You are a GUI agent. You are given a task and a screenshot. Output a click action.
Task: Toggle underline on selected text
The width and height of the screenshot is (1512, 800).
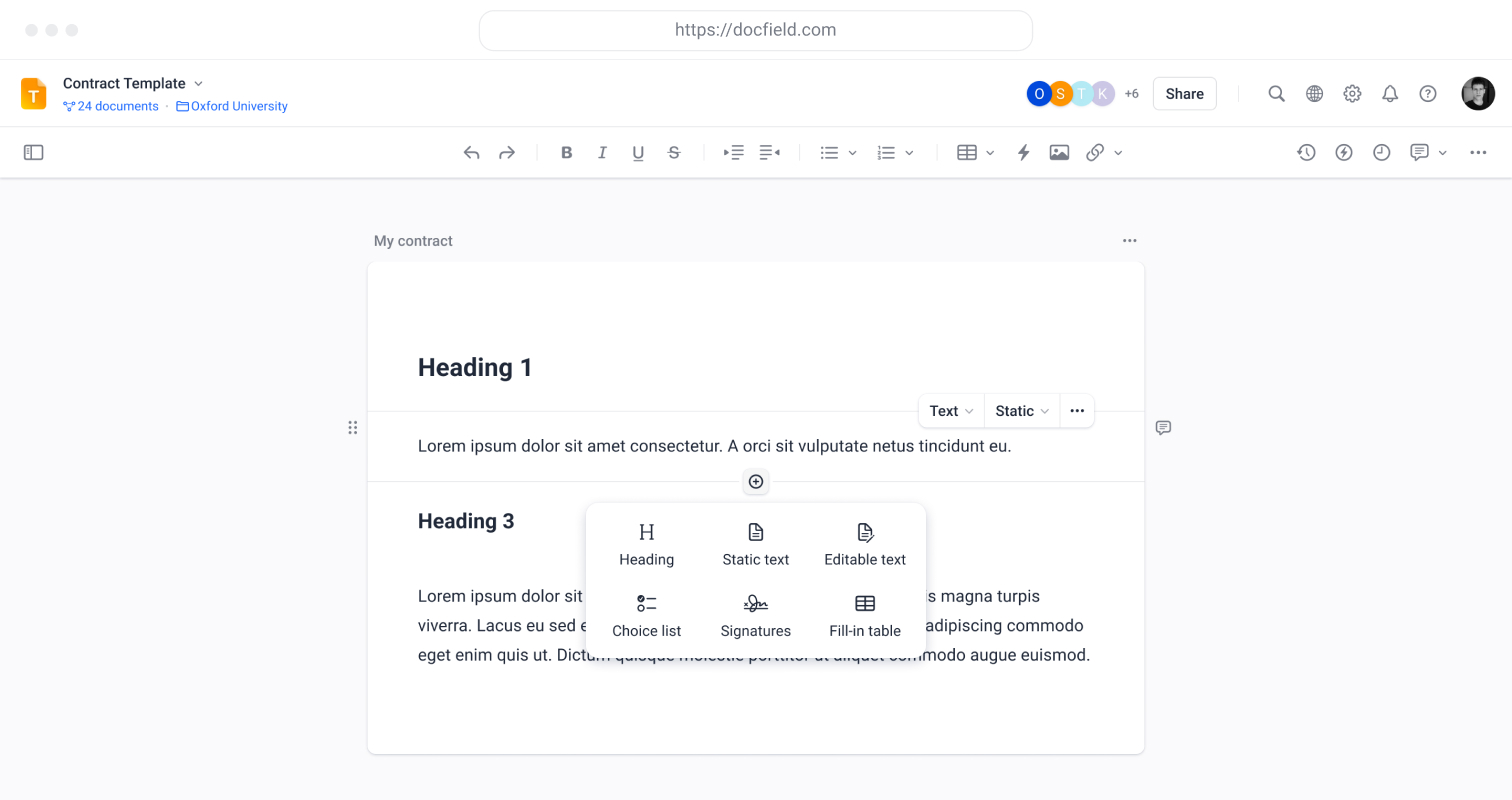638,152
